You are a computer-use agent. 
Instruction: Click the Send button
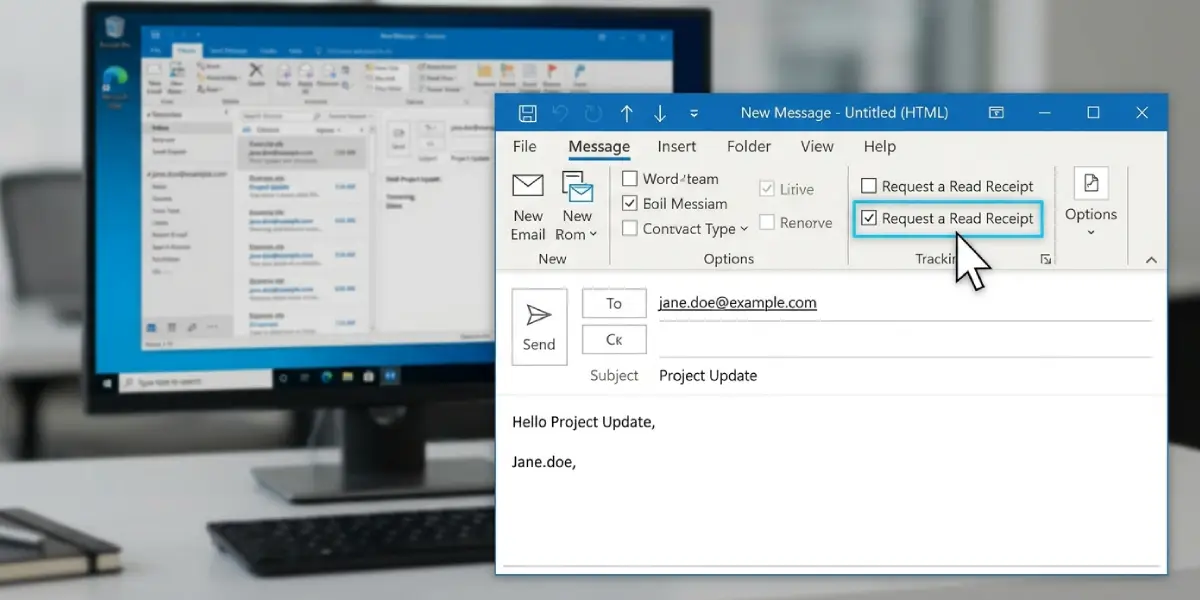[x=539, y=327]
